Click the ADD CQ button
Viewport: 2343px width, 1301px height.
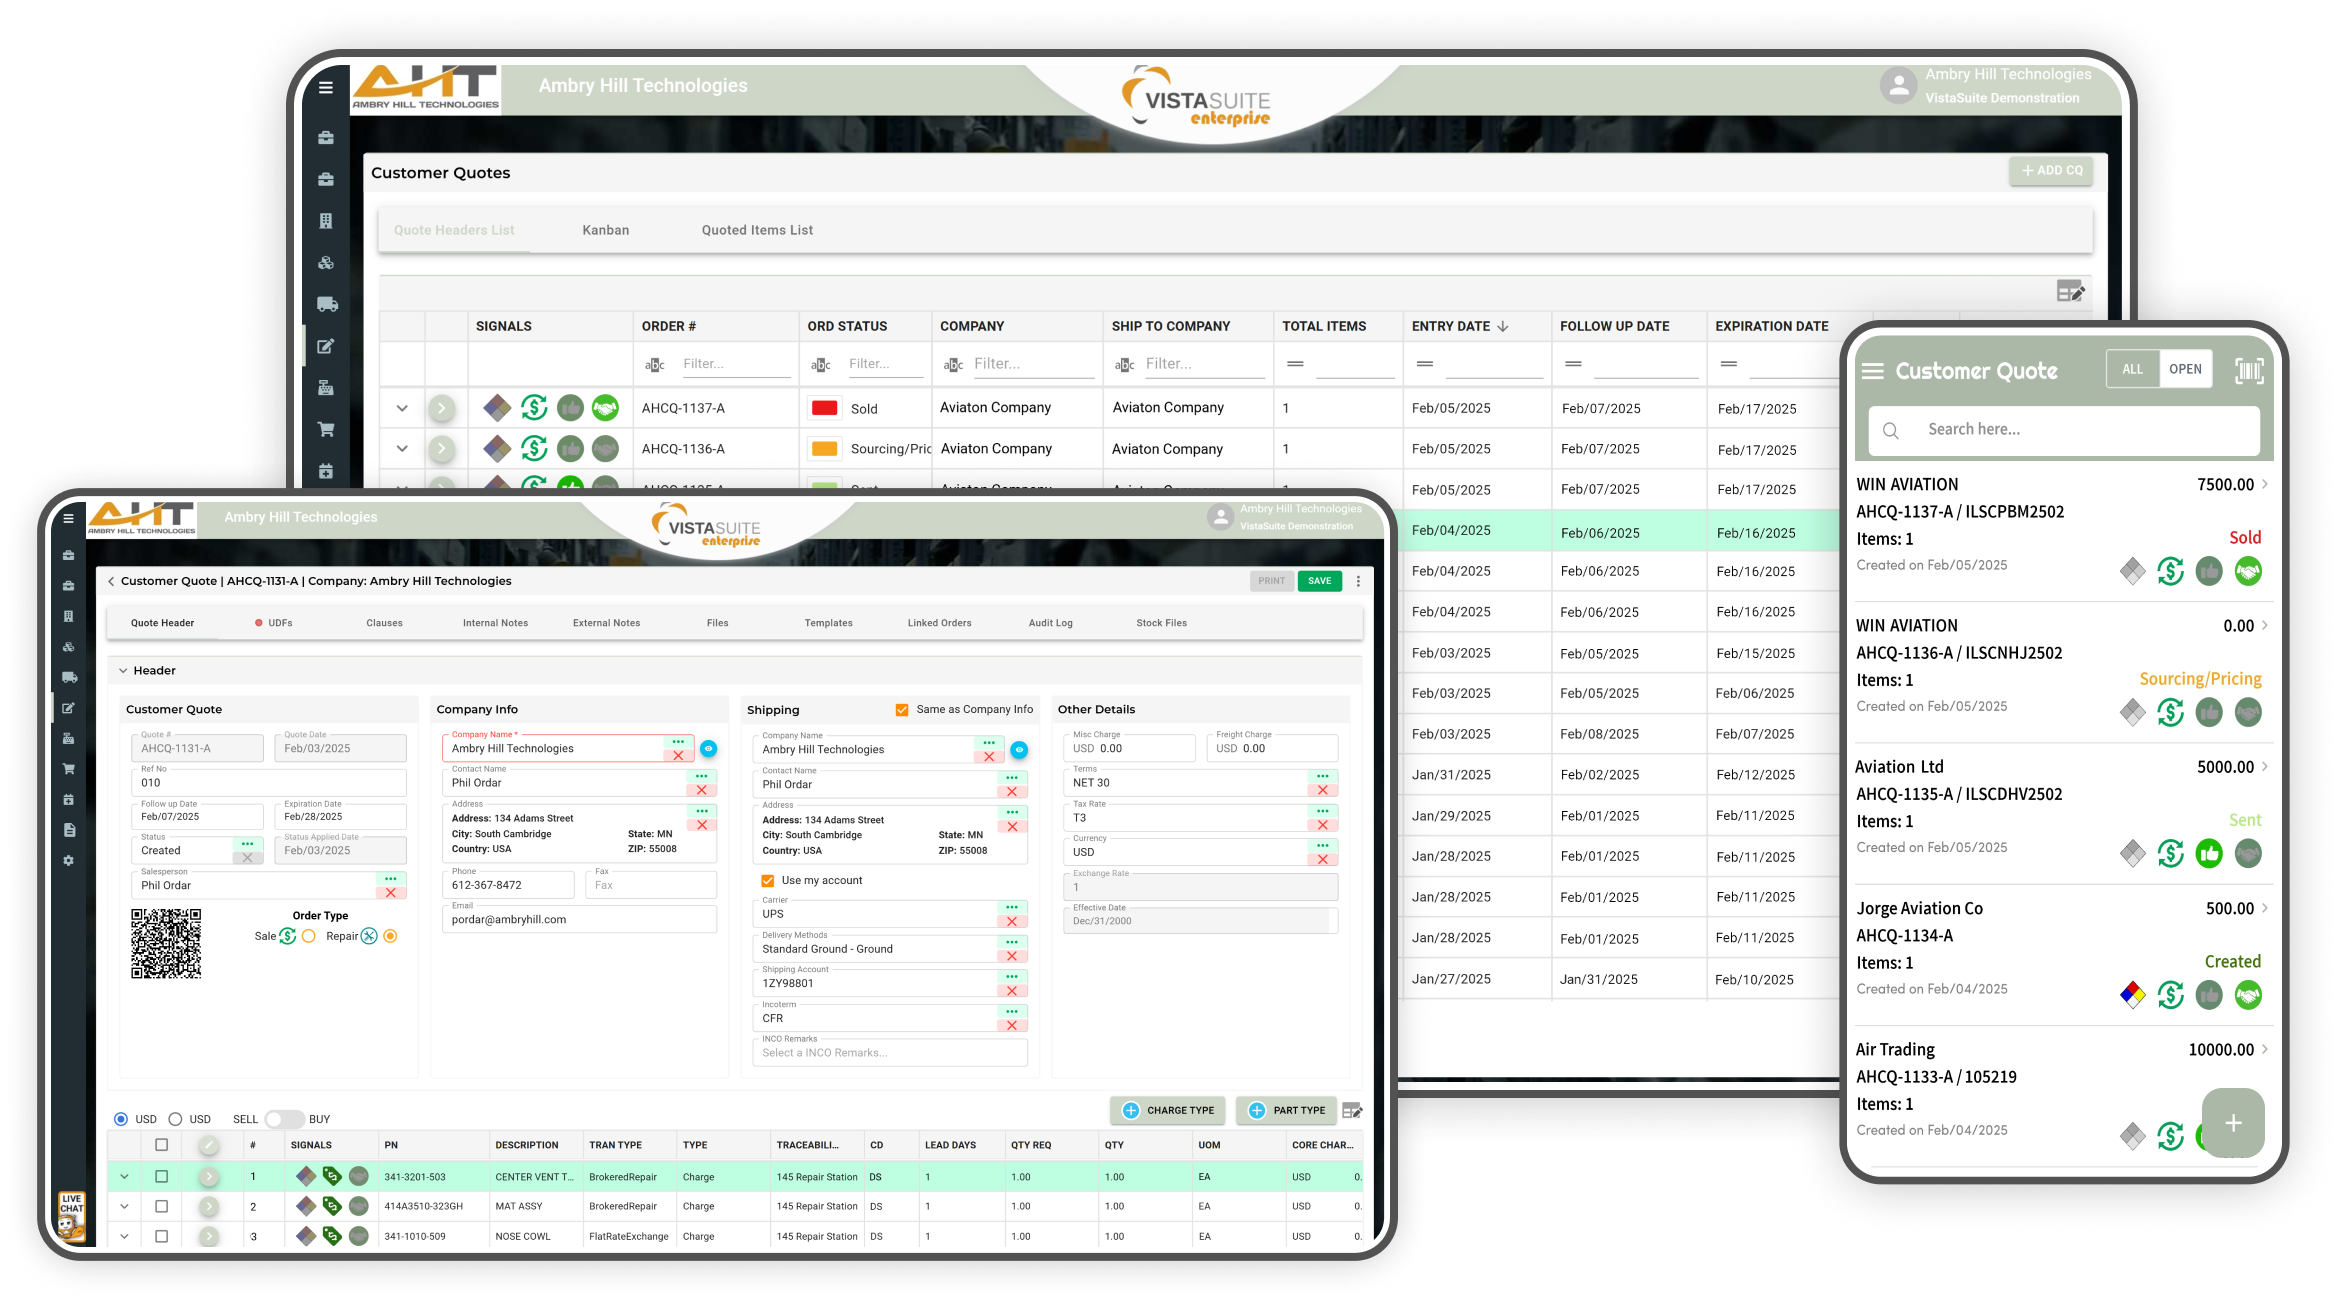click(2051, 170)
